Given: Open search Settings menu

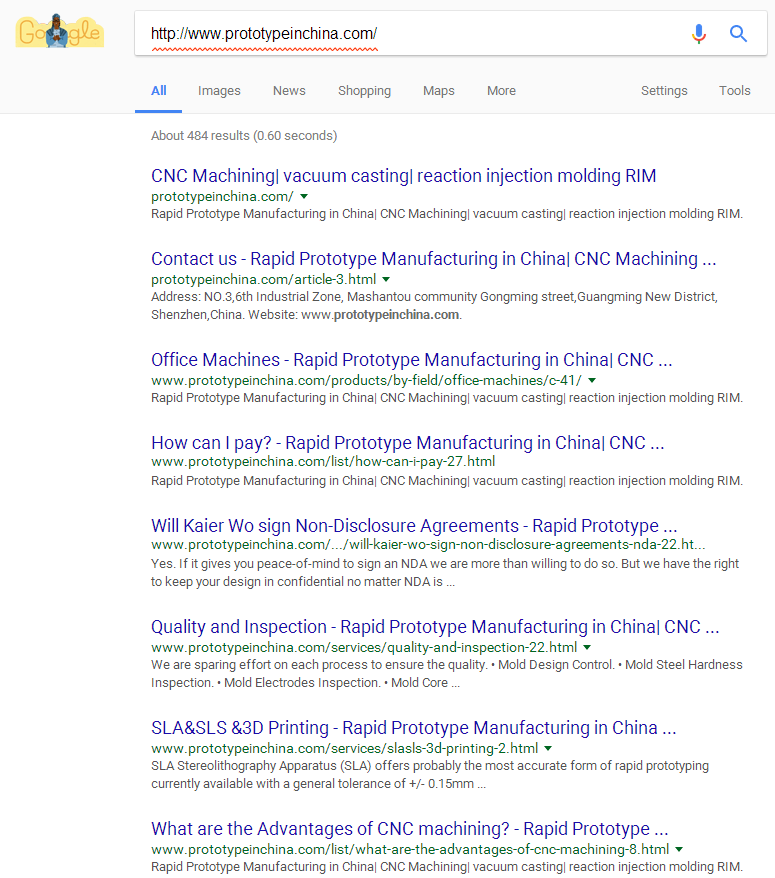Looking at the screenshot, I should 664,91.
